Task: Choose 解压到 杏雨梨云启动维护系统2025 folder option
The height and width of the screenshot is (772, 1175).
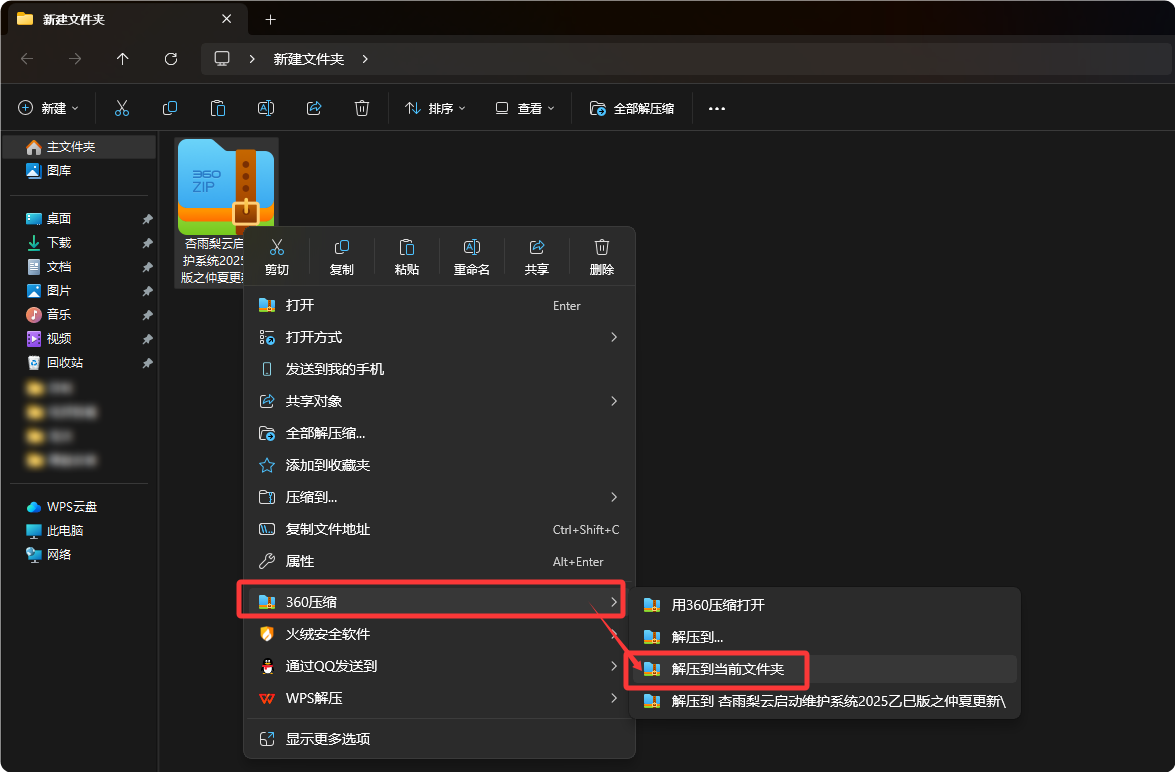Action: (824, 701)
